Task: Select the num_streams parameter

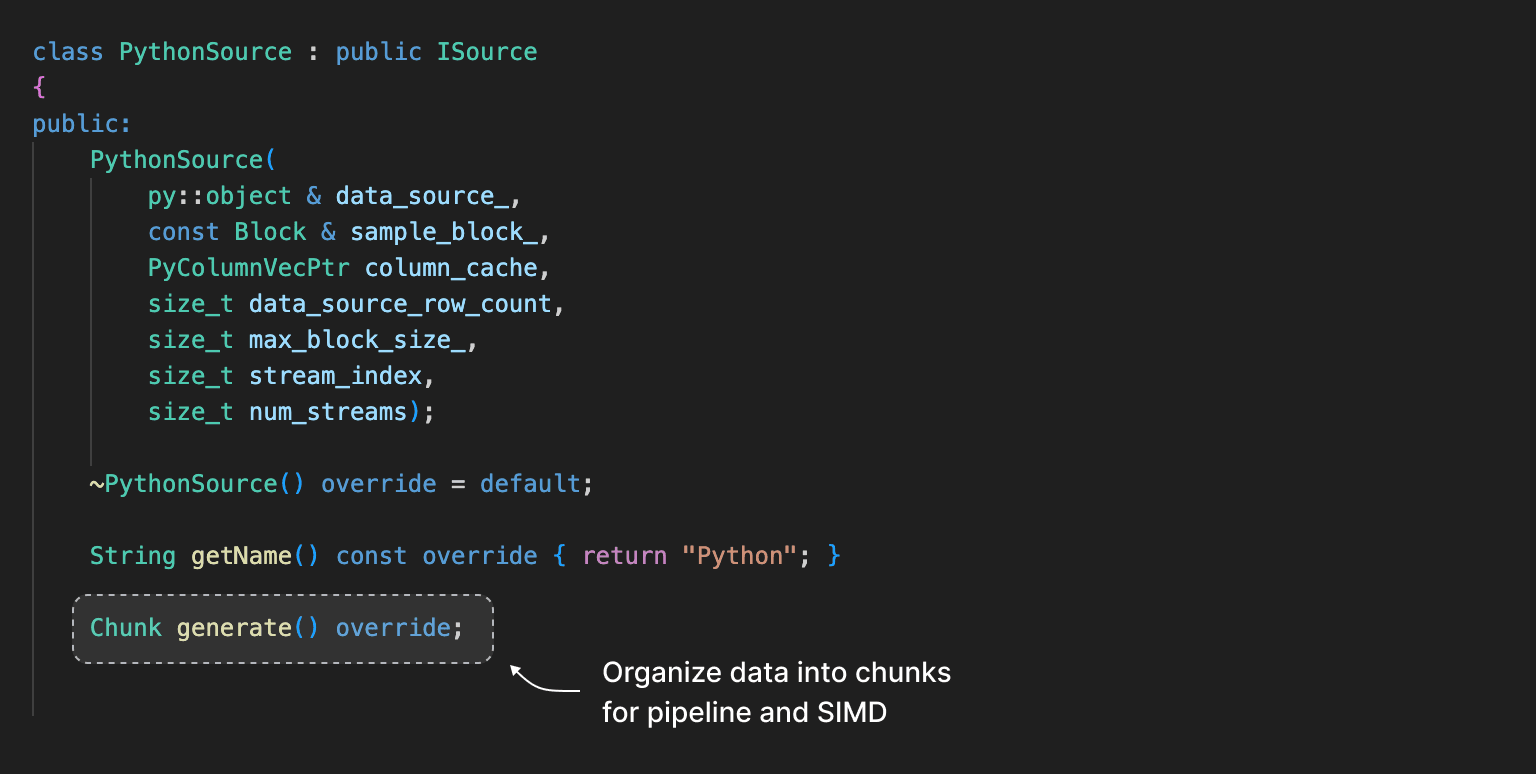Action: (x=328, y=412)
